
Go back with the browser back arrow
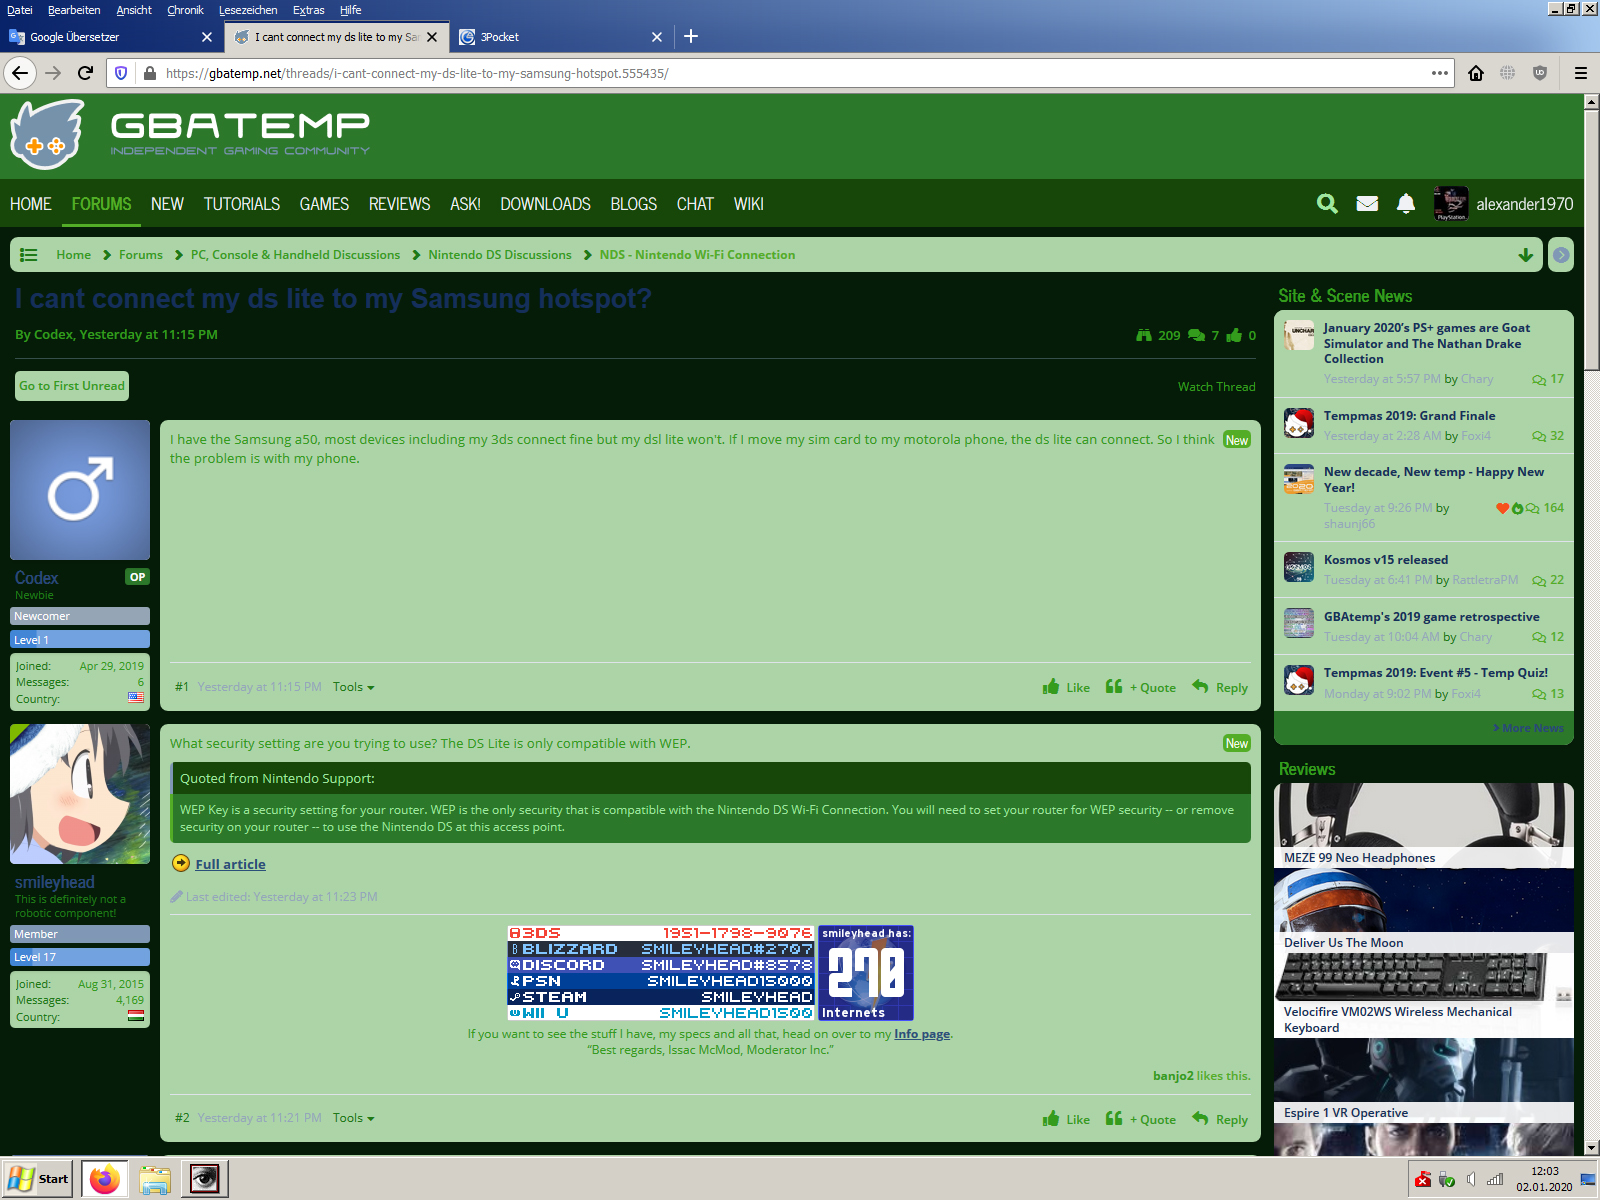coord(20,73)
